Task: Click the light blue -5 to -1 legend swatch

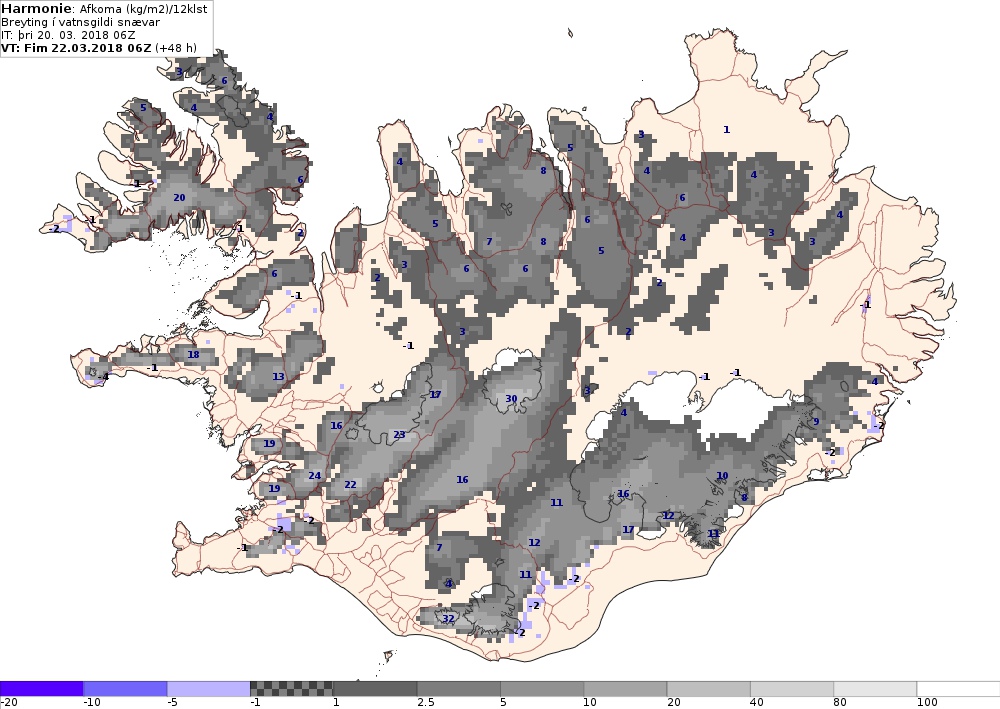Action: [209, 689]
